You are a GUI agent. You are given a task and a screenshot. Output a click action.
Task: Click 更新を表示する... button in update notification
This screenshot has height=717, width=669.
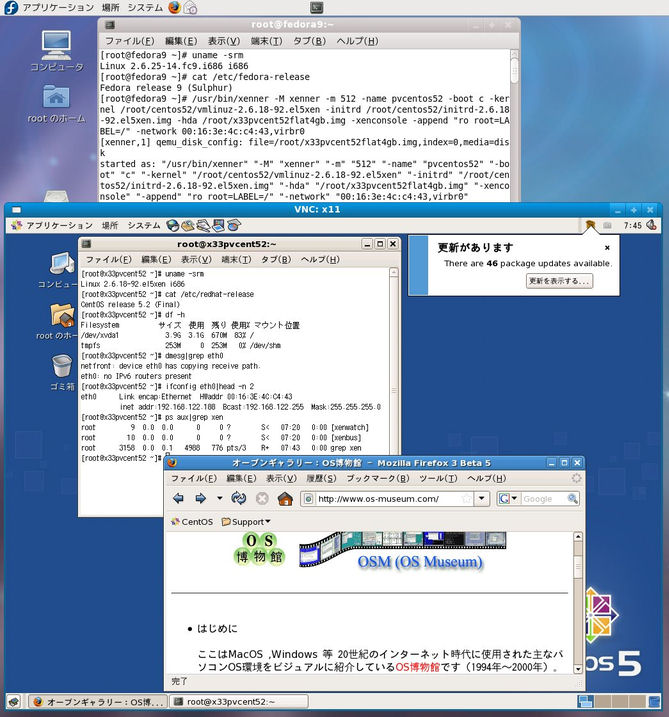(x=559, y=281)
